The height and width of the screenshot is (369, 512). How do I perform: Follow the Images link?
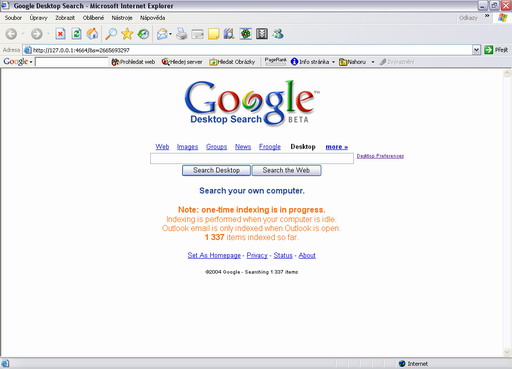pos(187,147)
